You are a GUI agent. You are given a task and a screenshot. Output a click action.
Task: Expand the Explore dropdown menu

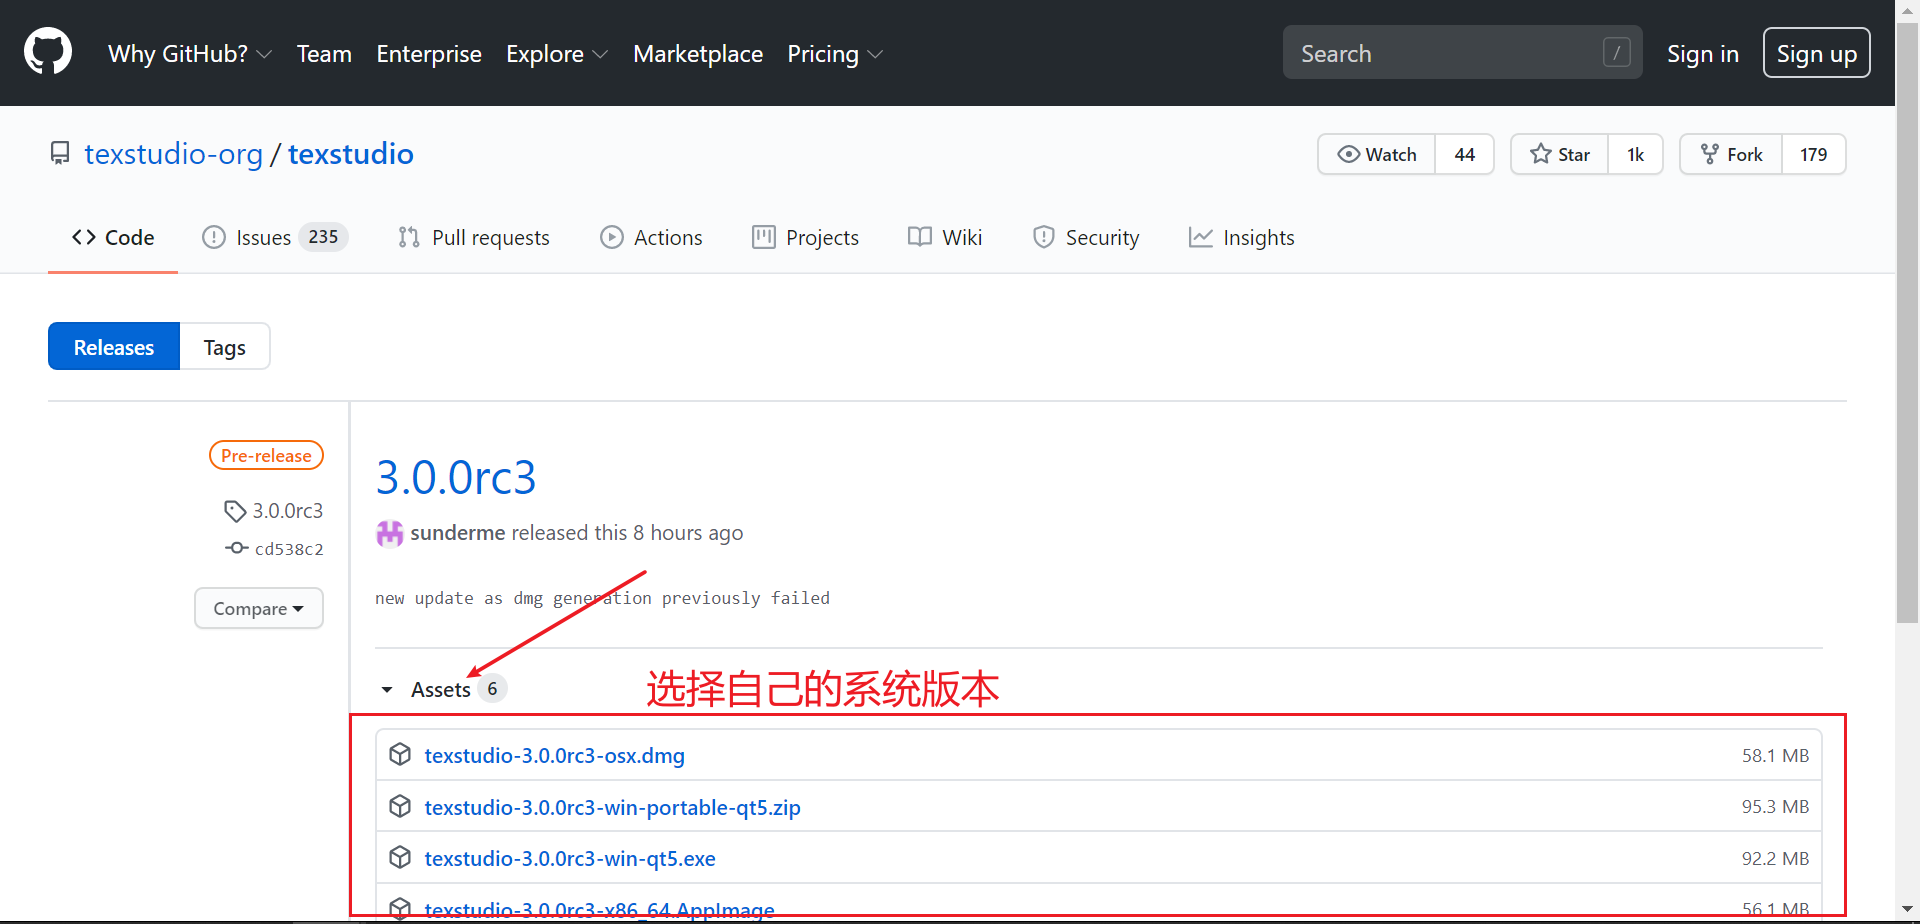tap(557, 54)
